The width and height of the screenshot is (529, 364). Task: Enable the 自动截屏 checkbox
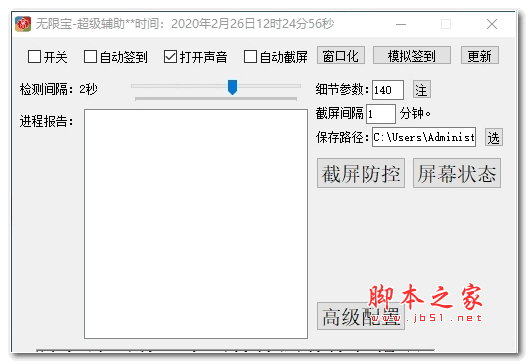tap(250, 57)
